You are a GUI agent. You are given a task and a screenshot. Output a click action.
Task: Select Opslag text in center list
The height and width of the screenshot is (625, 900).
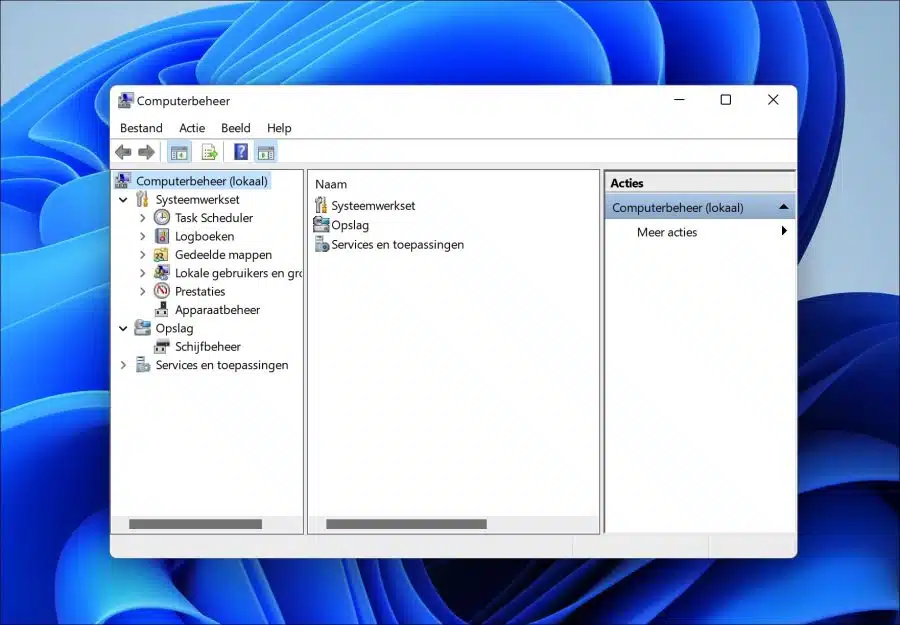click(350, 225)
